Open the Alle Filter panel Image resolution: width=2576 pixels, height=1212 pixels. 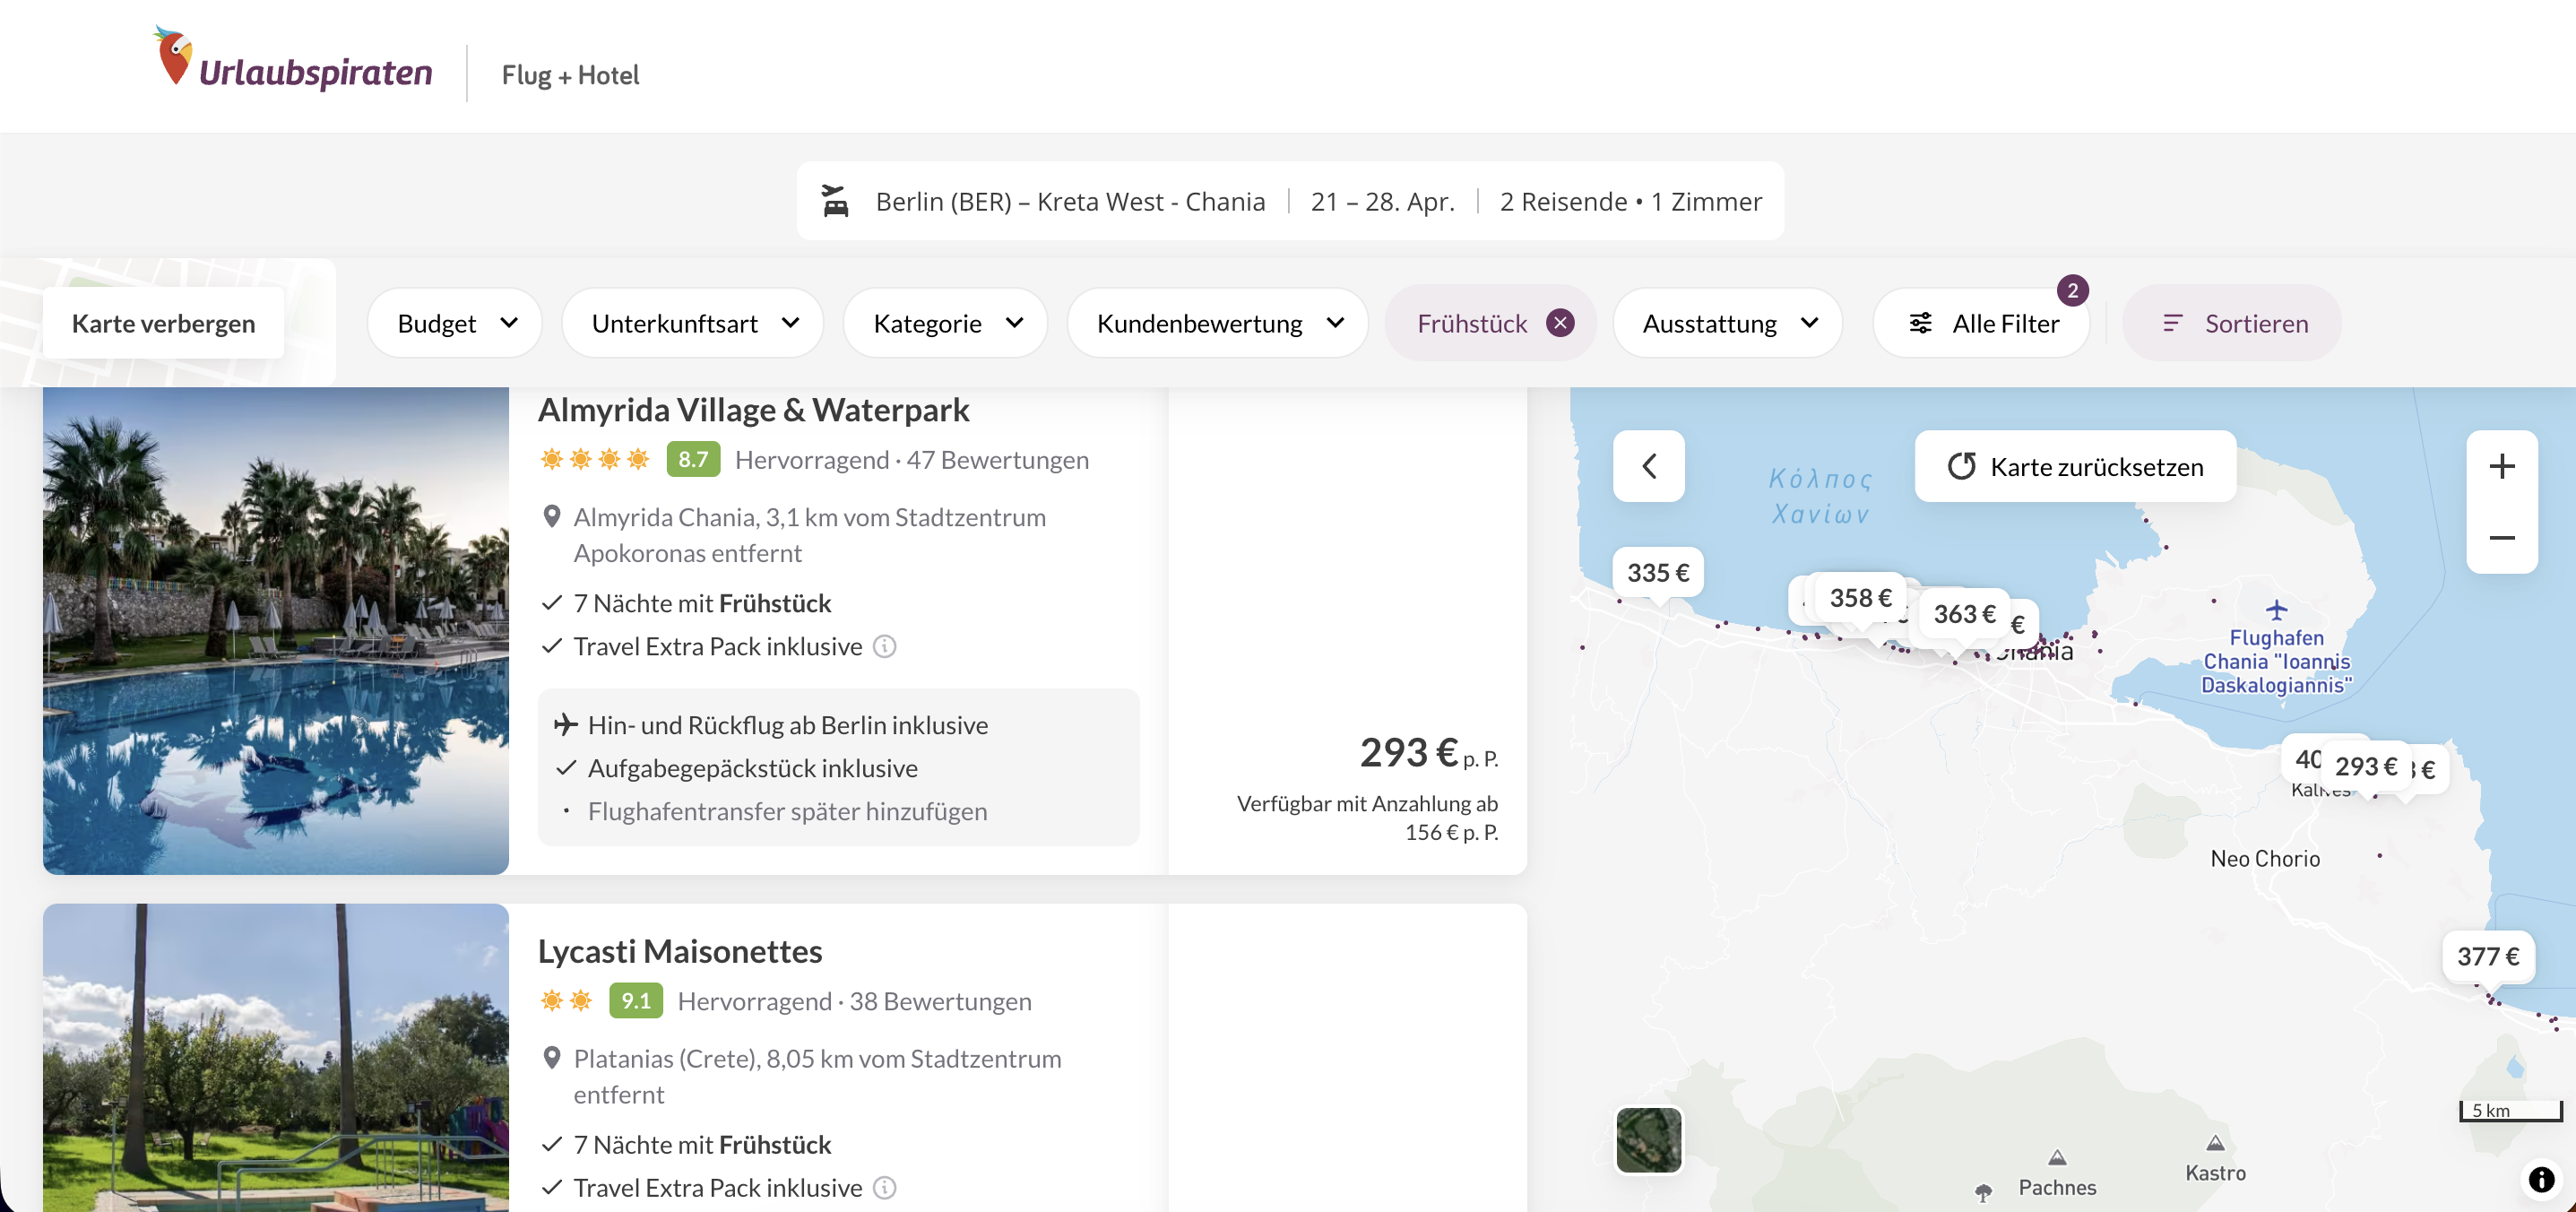[x=1983, y=323]
